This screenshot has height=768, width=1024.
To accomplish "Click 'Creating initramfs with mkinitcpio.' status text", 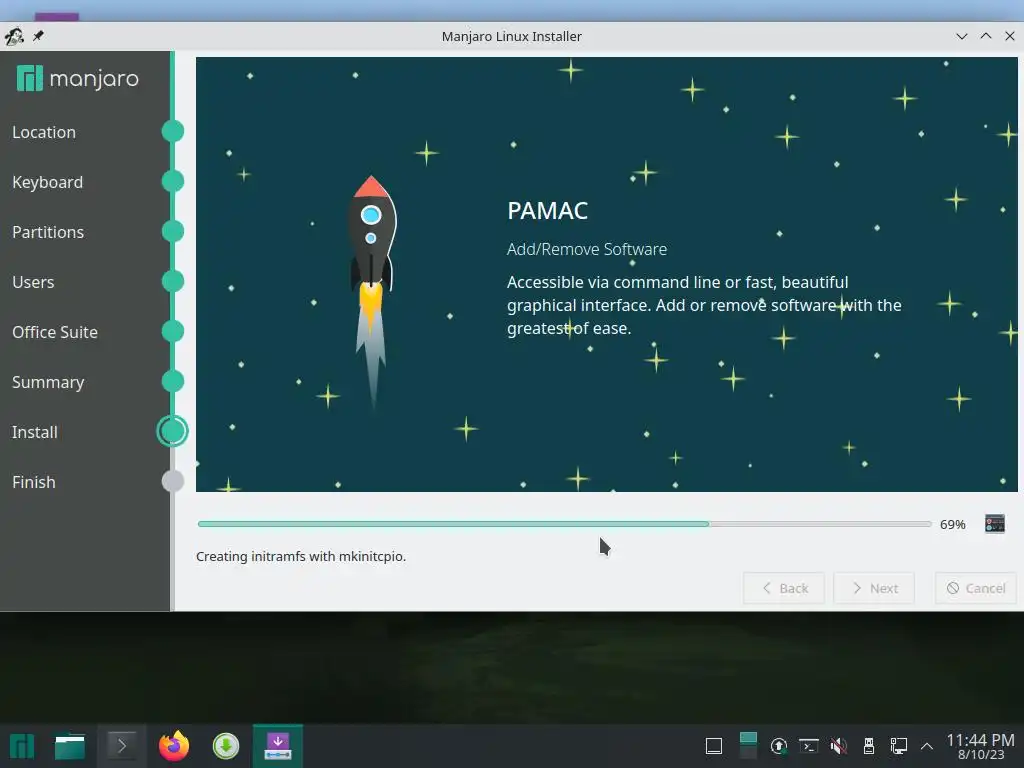I will click(301, 556).
